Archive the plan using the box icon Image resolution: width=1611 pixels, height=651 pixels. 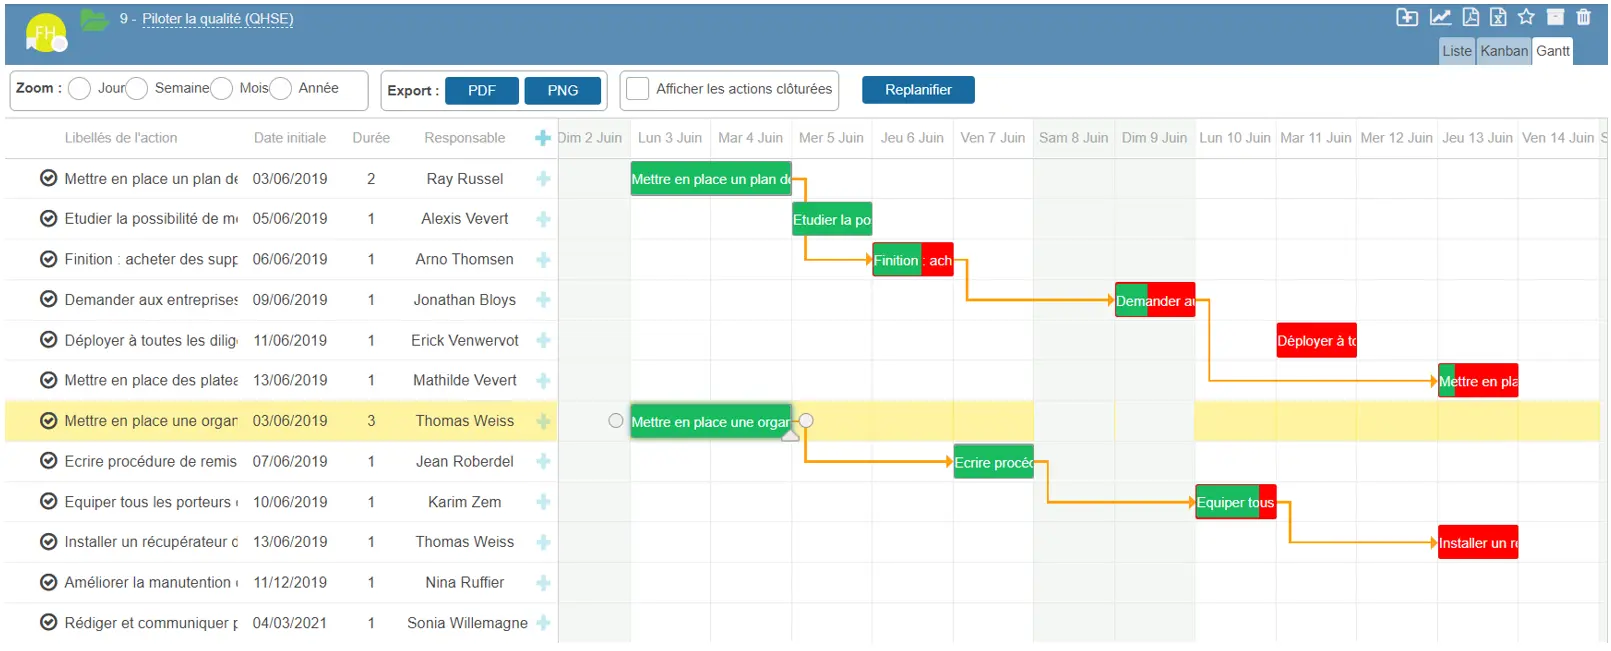1555,17
